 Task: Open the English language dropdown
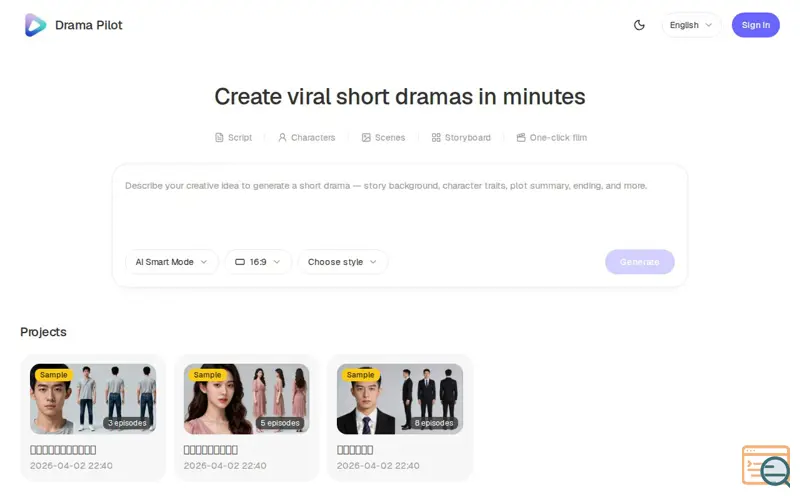click(691, 25)
